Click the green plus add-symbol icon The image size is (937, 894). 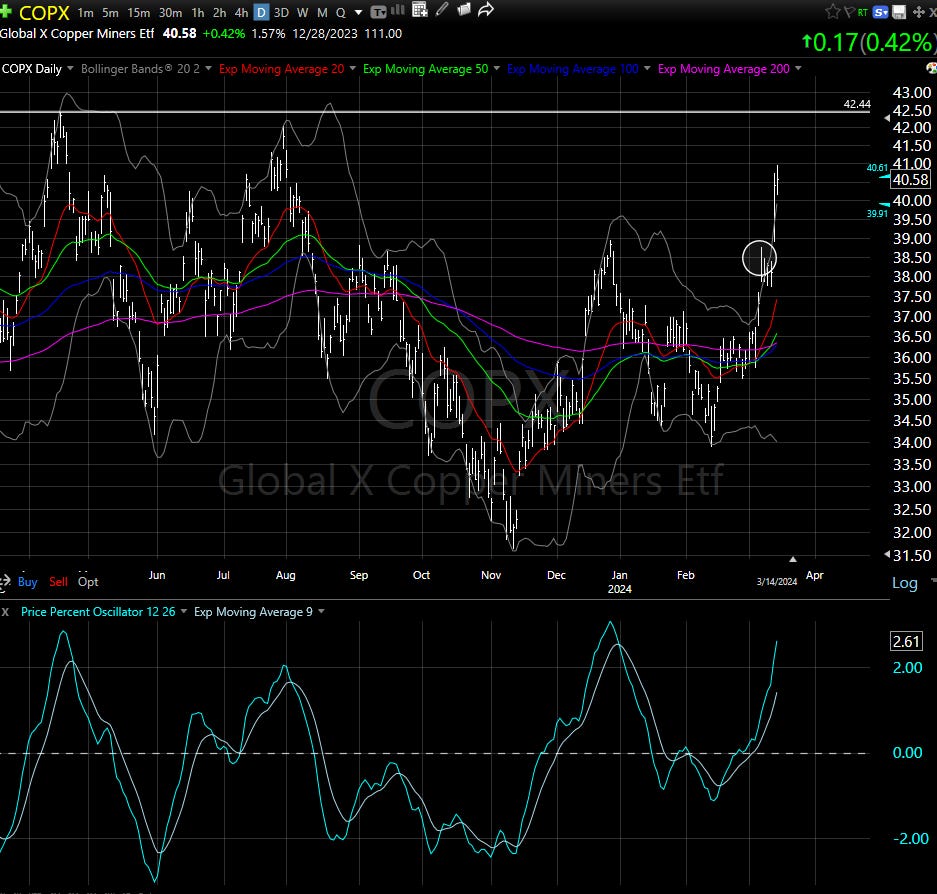[x=5, y=11]
